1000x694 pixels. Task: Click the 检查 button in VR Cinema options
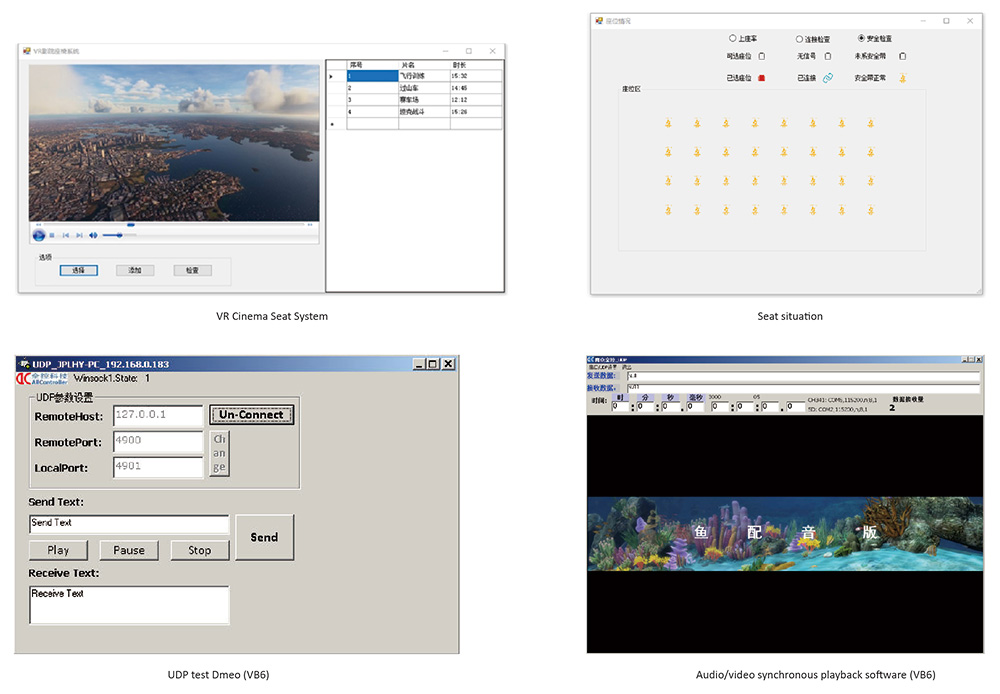click(x=193, y=270)
